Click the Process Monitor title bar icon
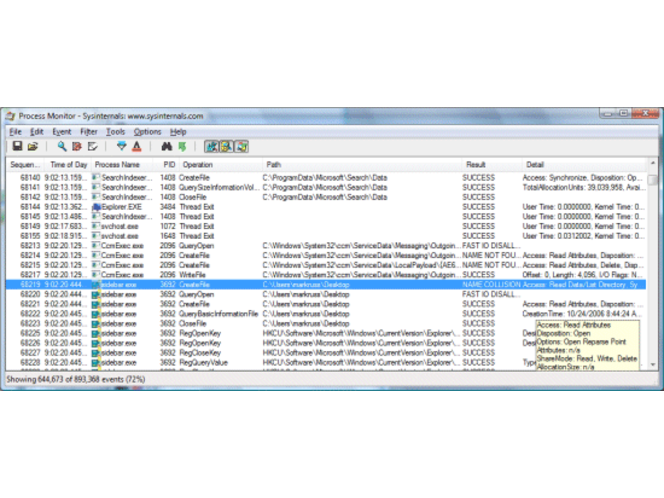 (11, 116)
